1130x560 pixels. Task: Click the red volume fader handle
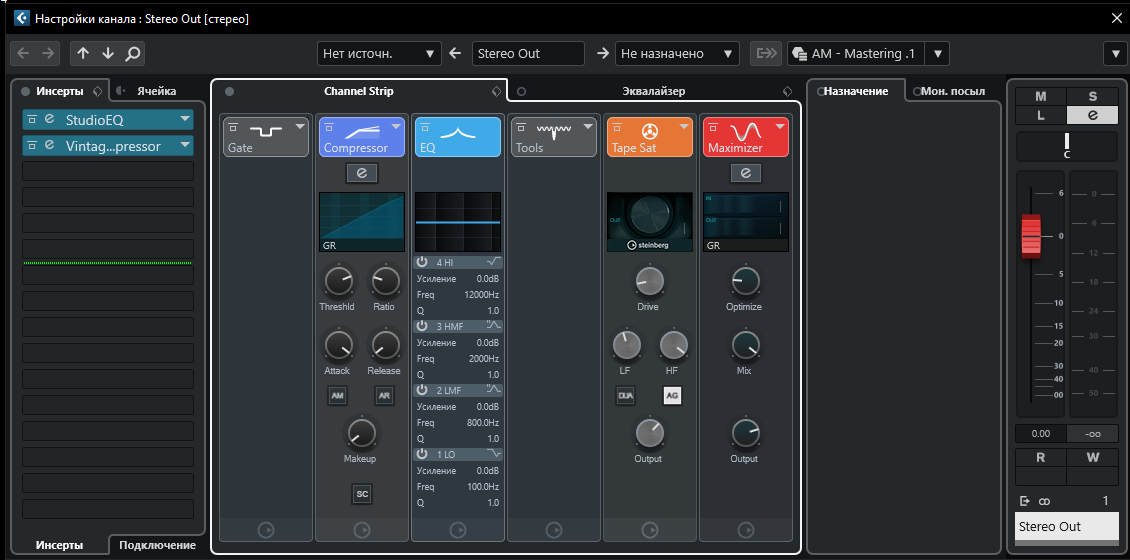click(x=1031, y=236)
